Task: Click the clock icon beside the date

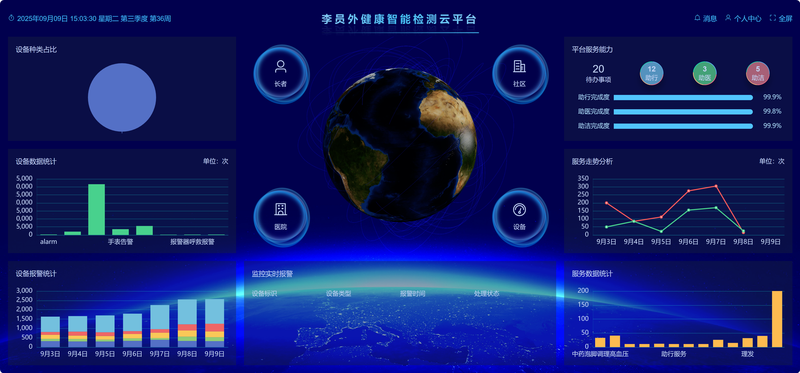Action: click(11, 18)
